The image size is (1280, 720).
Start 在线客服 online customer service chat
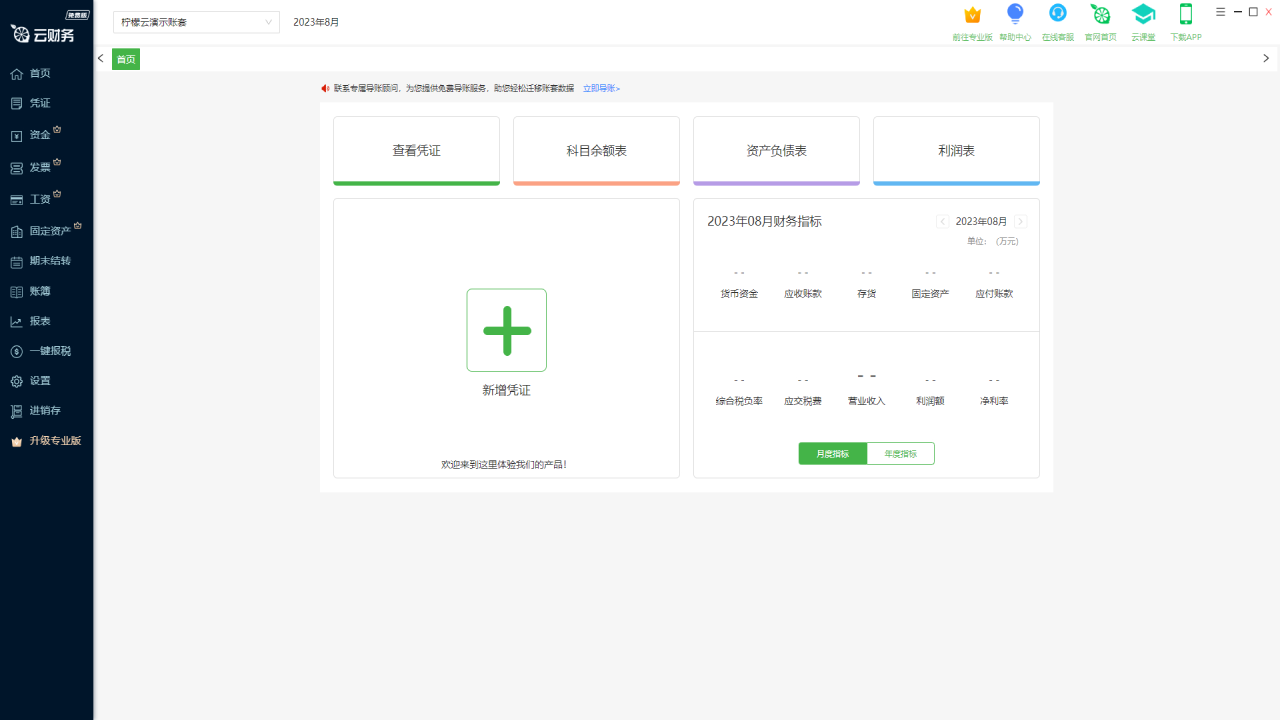coord(1057,22)
